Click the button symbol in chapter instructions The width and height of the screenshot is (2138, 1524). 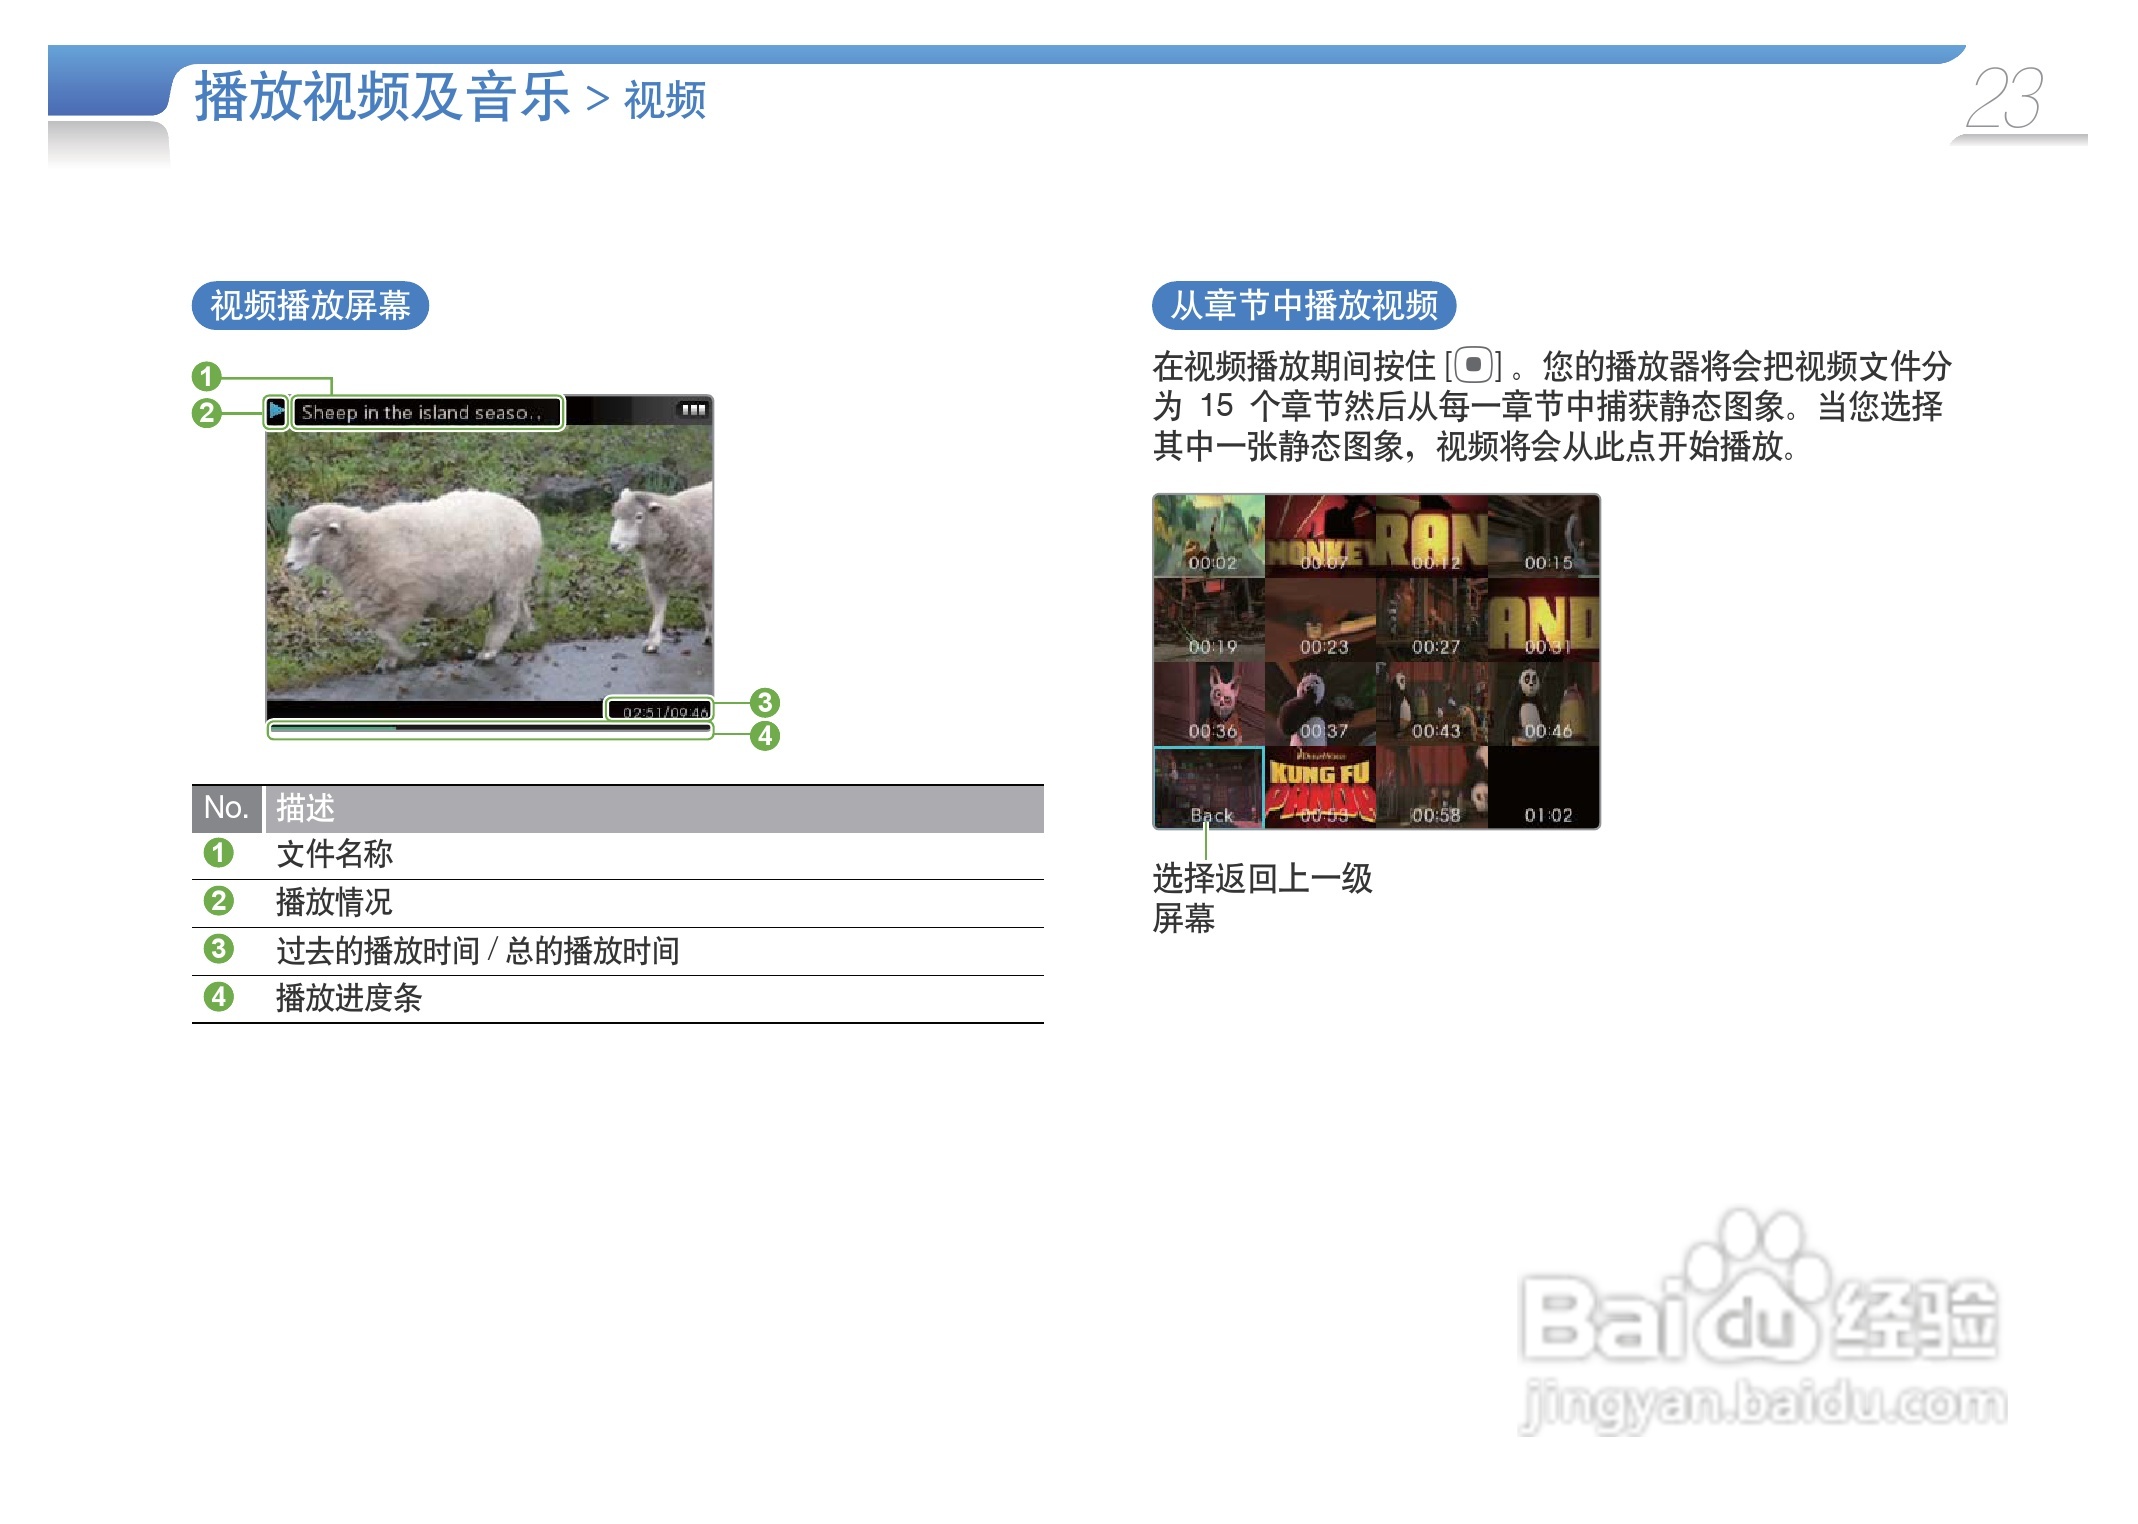click(1473, 366)
